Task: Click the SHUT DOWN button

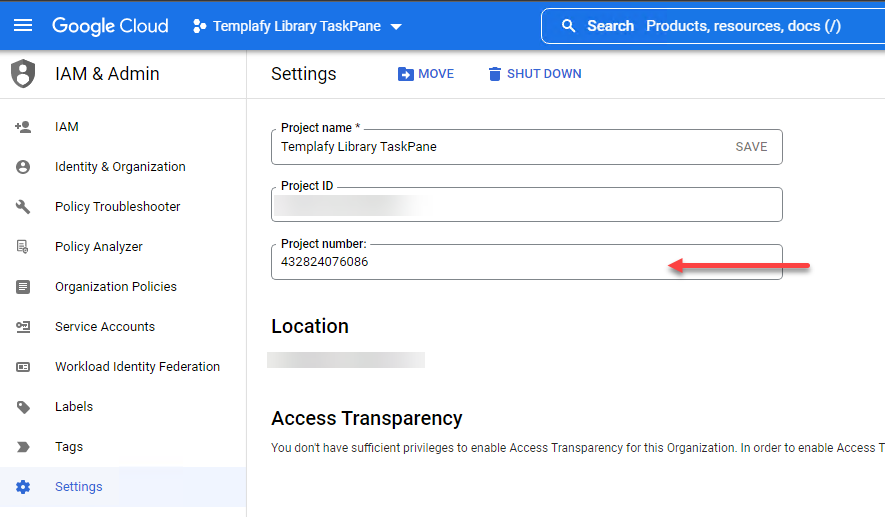Action: coord(534,74)
